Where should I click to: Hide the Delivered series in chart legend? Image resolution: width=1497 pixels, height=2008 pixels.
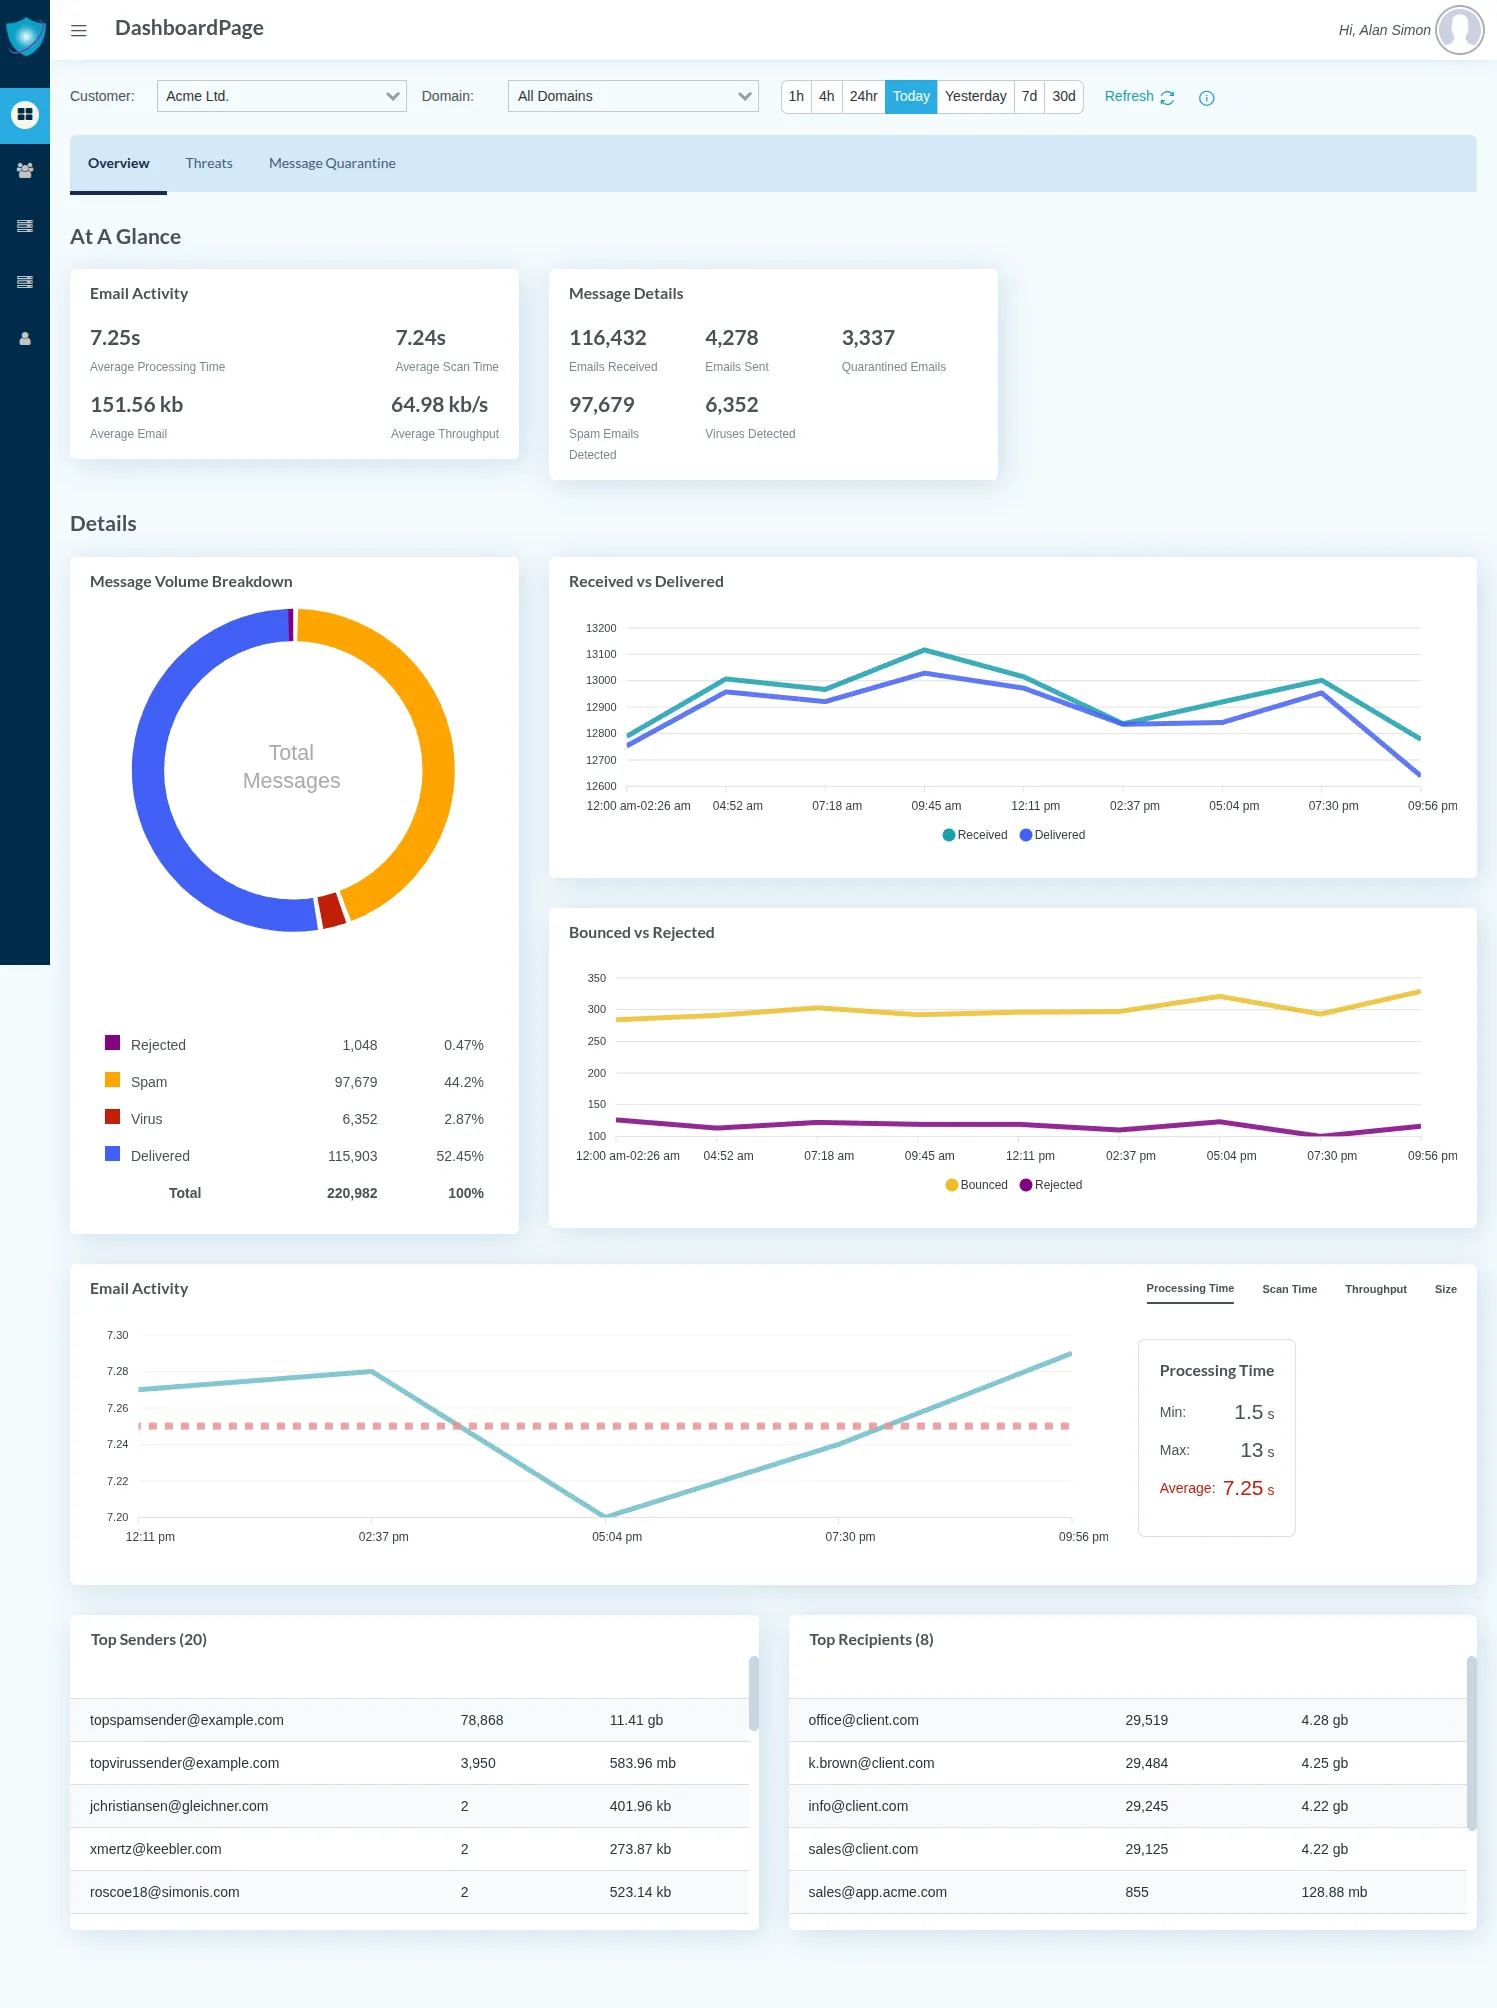[x=1052, y=835]
